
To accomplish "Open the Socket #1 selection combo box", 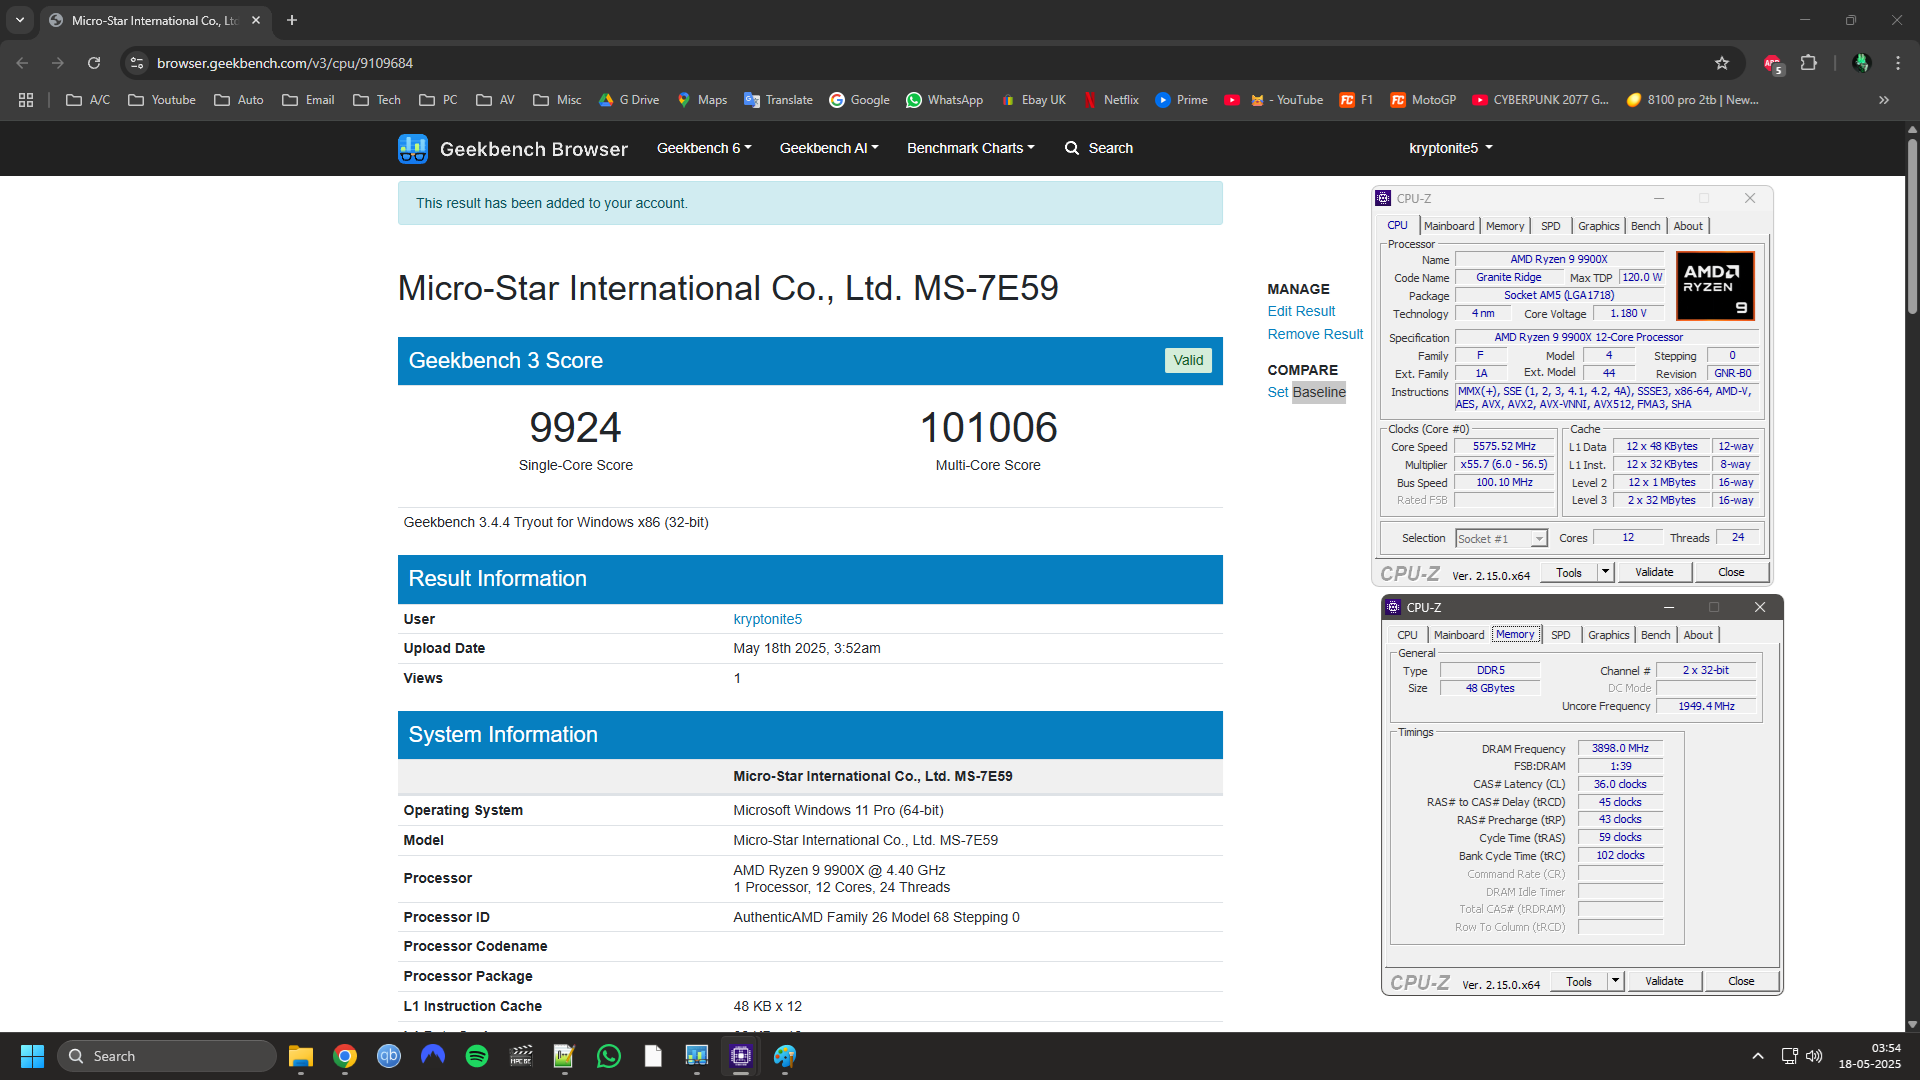I will 1501,539.
